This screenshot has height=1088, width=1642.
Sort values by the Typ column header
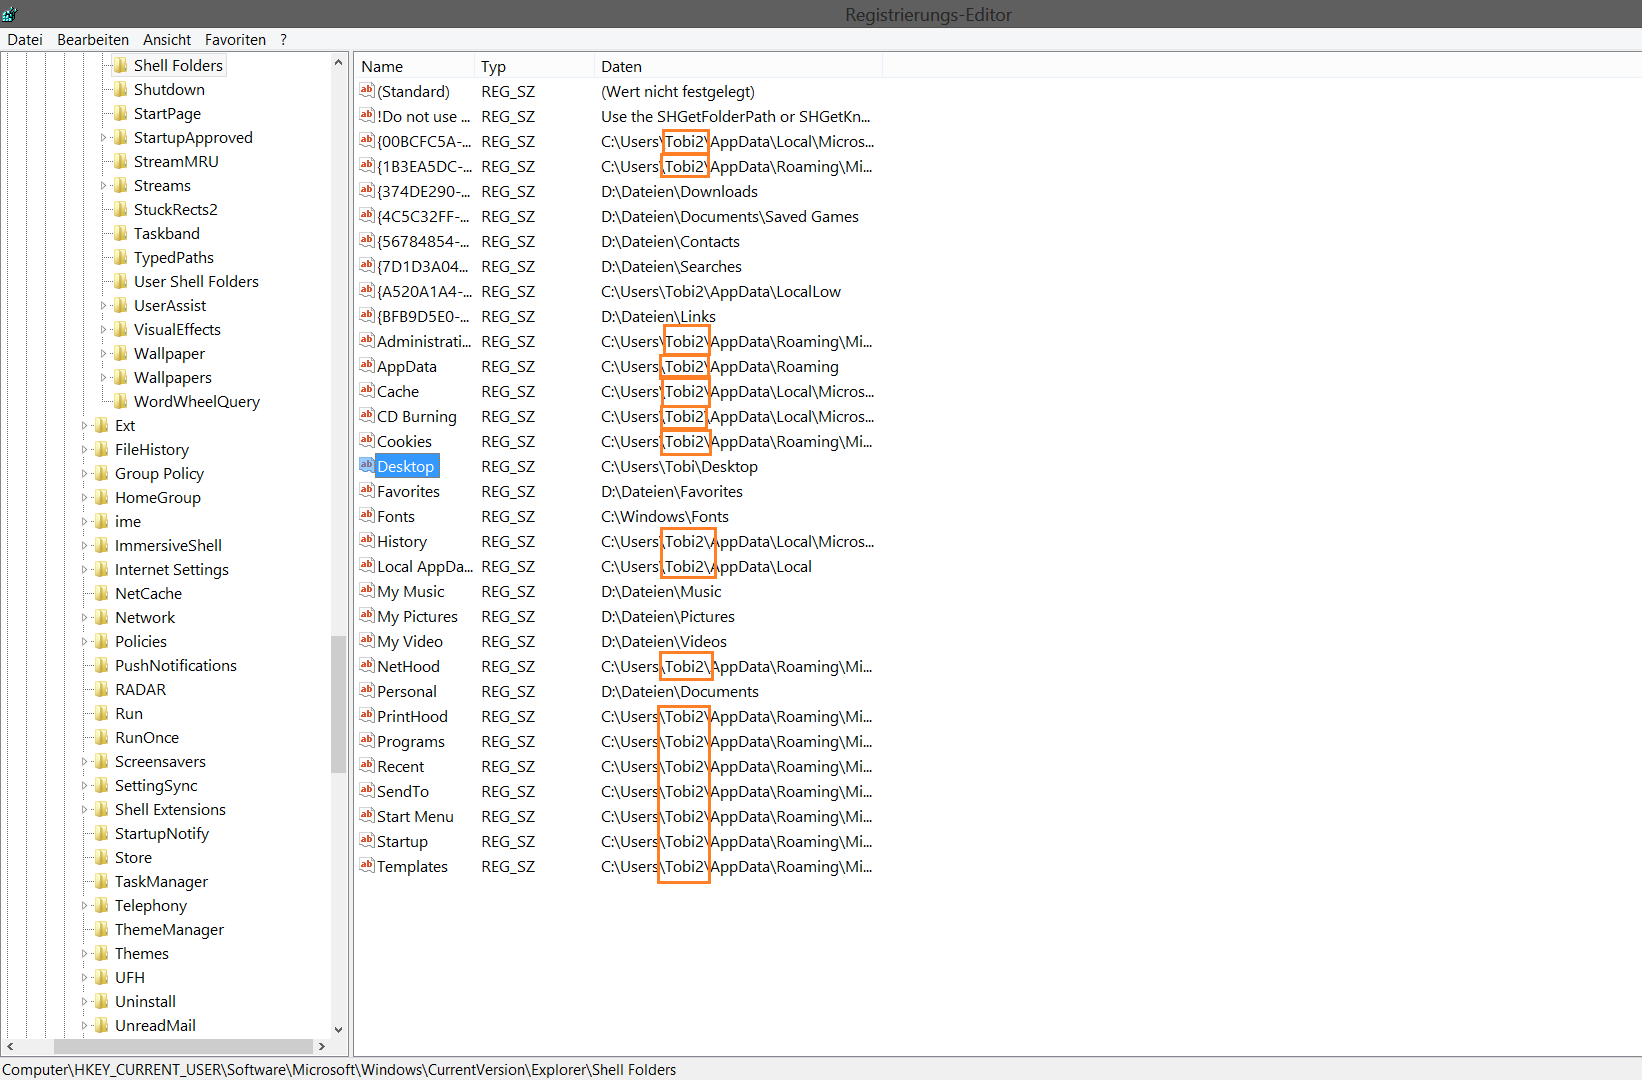(x=534, y=66)
